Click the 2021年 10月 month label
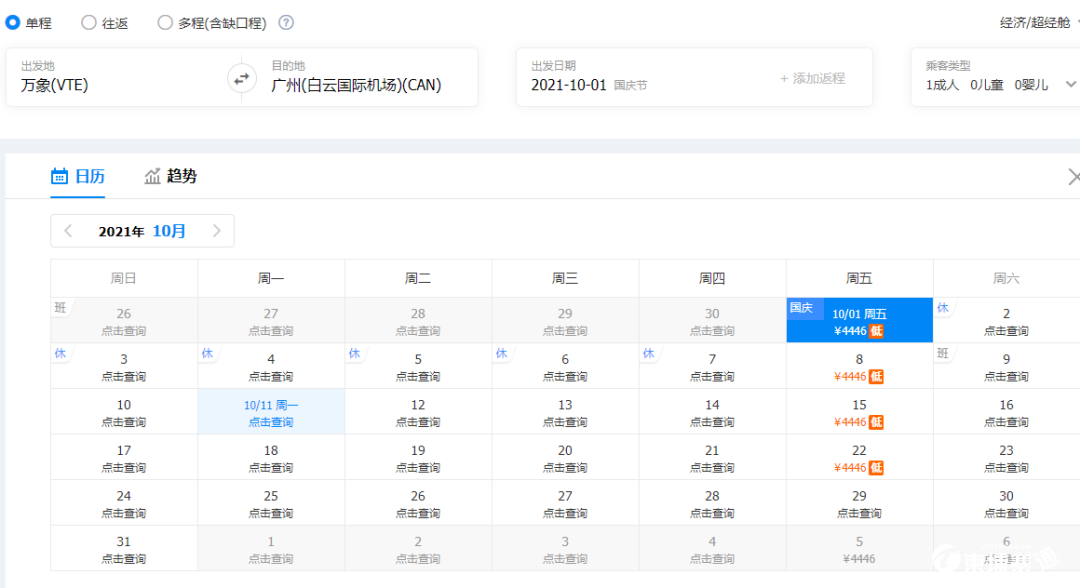This screenshot has height=588, width=1080. point(142,231)
